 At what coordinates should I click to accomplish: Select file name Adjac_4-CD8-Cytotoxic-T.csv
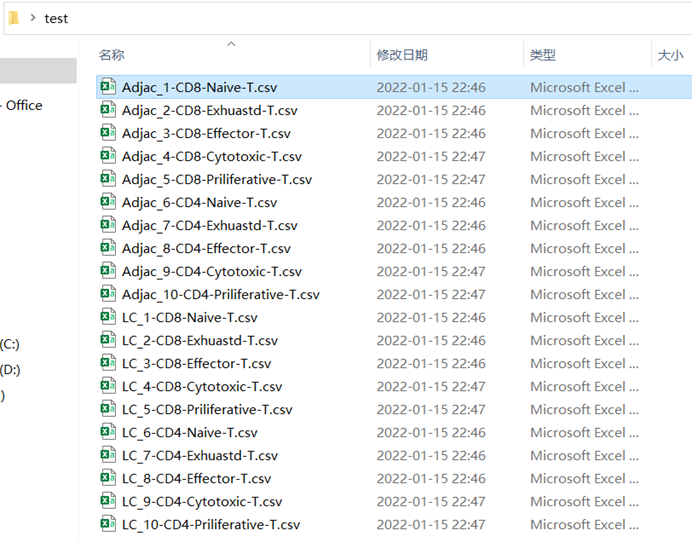point(212,156)
